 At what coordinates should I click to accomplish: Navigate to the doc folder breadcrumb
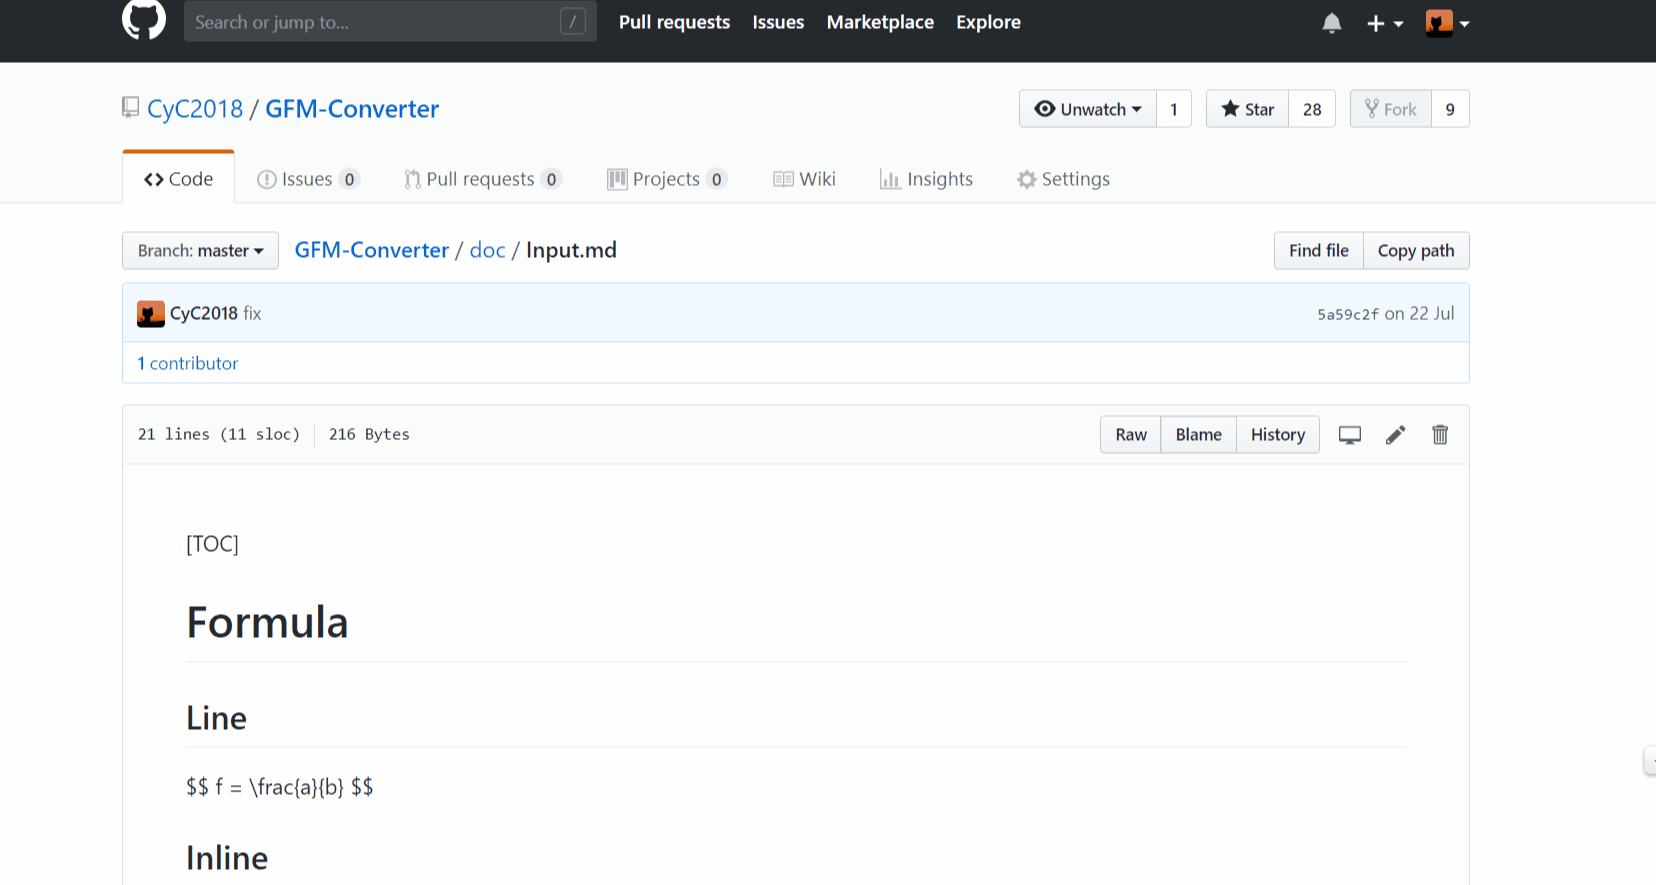[487, 250]
